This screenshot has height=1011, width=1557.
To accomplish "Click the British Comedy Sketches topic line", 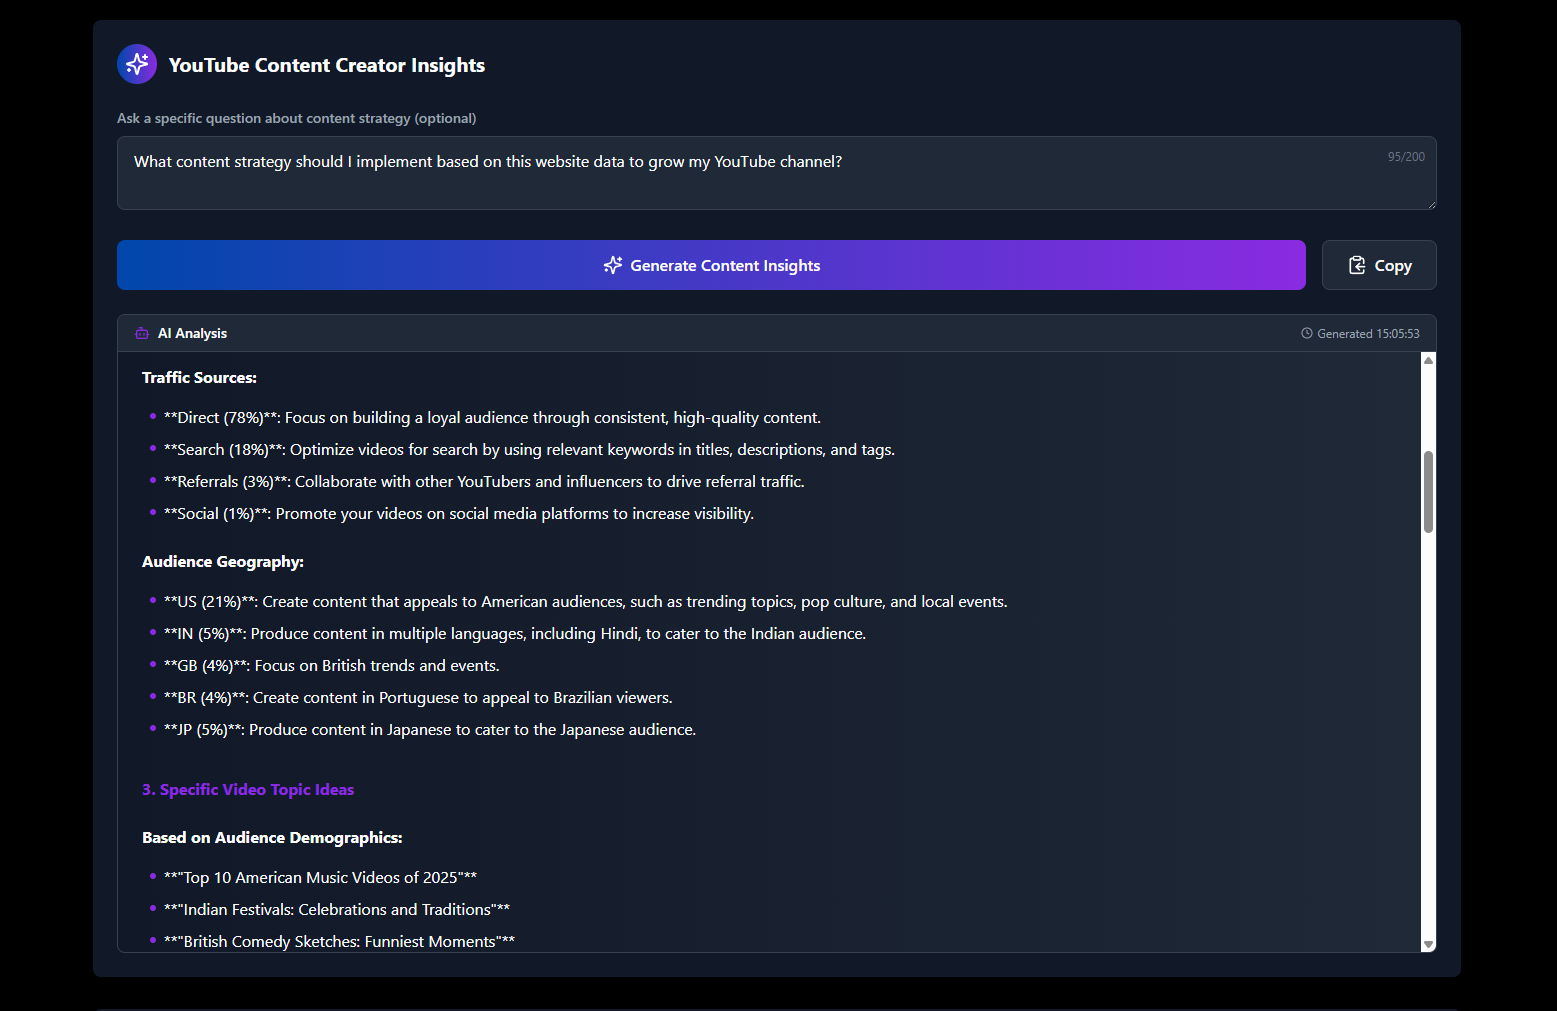I will coord(339,942).
